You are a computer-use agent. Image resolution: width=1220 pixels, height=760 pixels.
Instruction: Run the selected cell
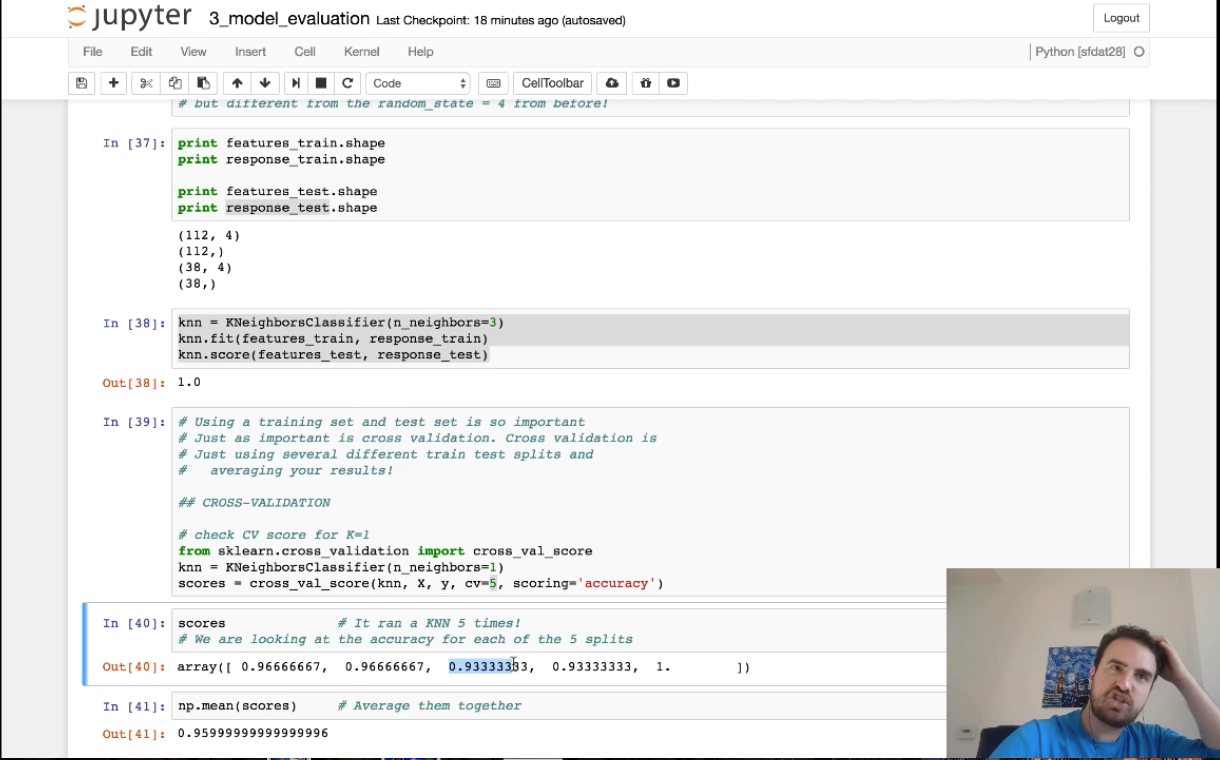click(x=293, y=83)
